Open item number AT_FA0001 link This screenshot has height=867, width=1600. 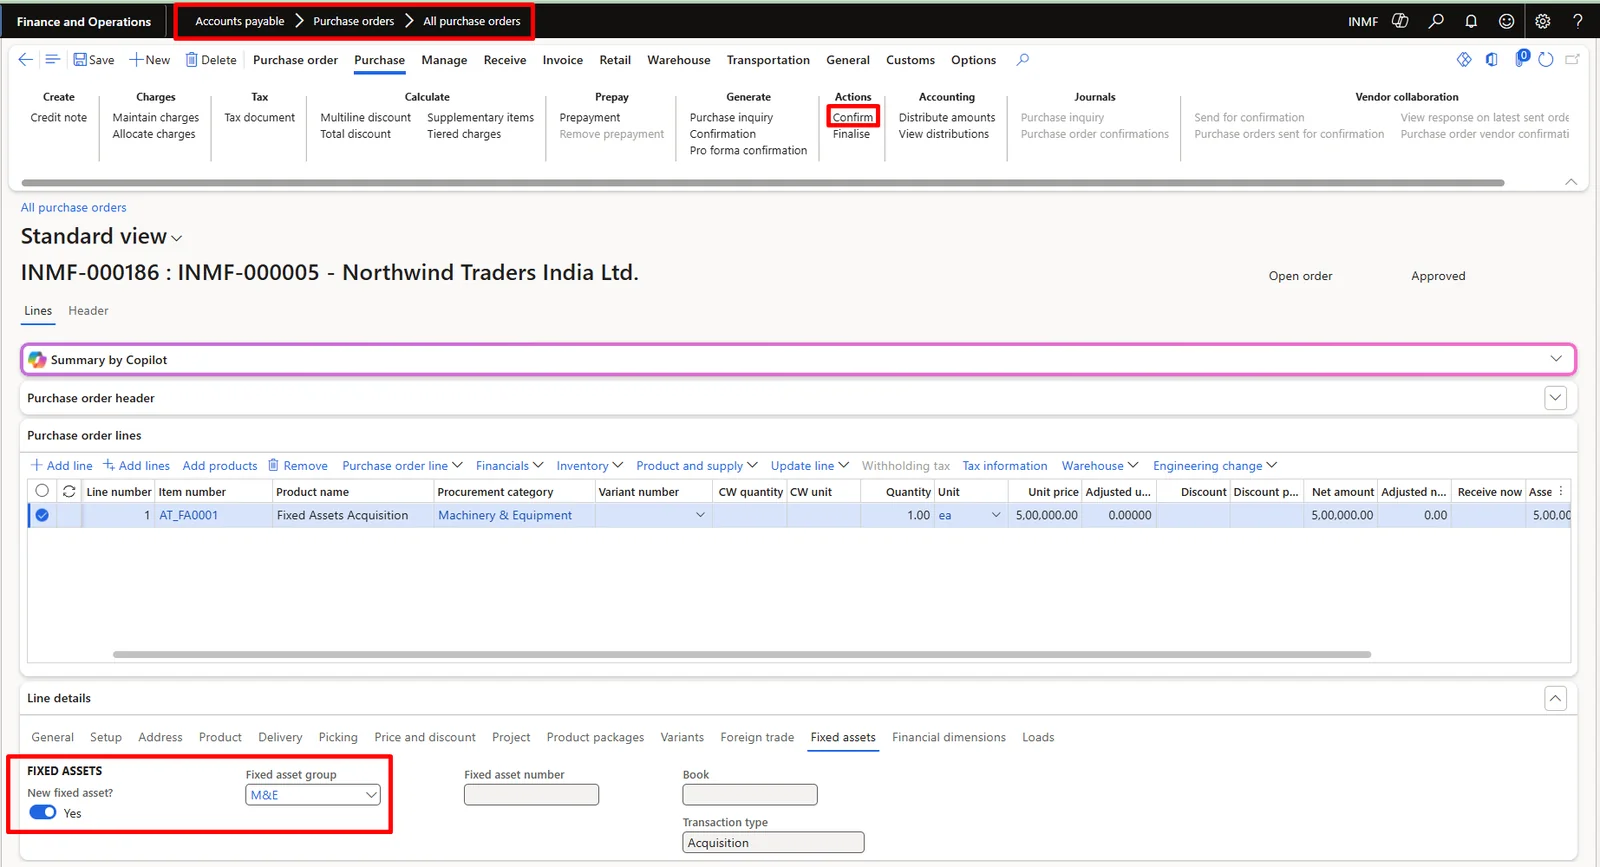coord(189,515)
